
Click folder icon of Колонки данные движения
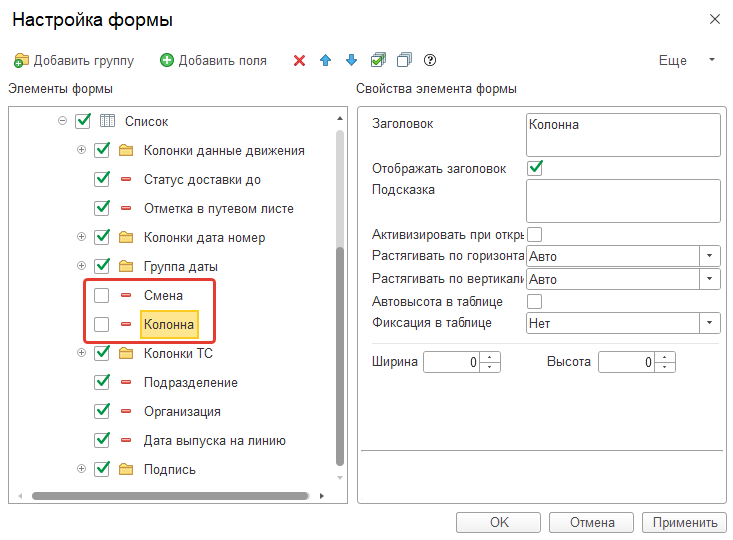click(x=126, y=150)
